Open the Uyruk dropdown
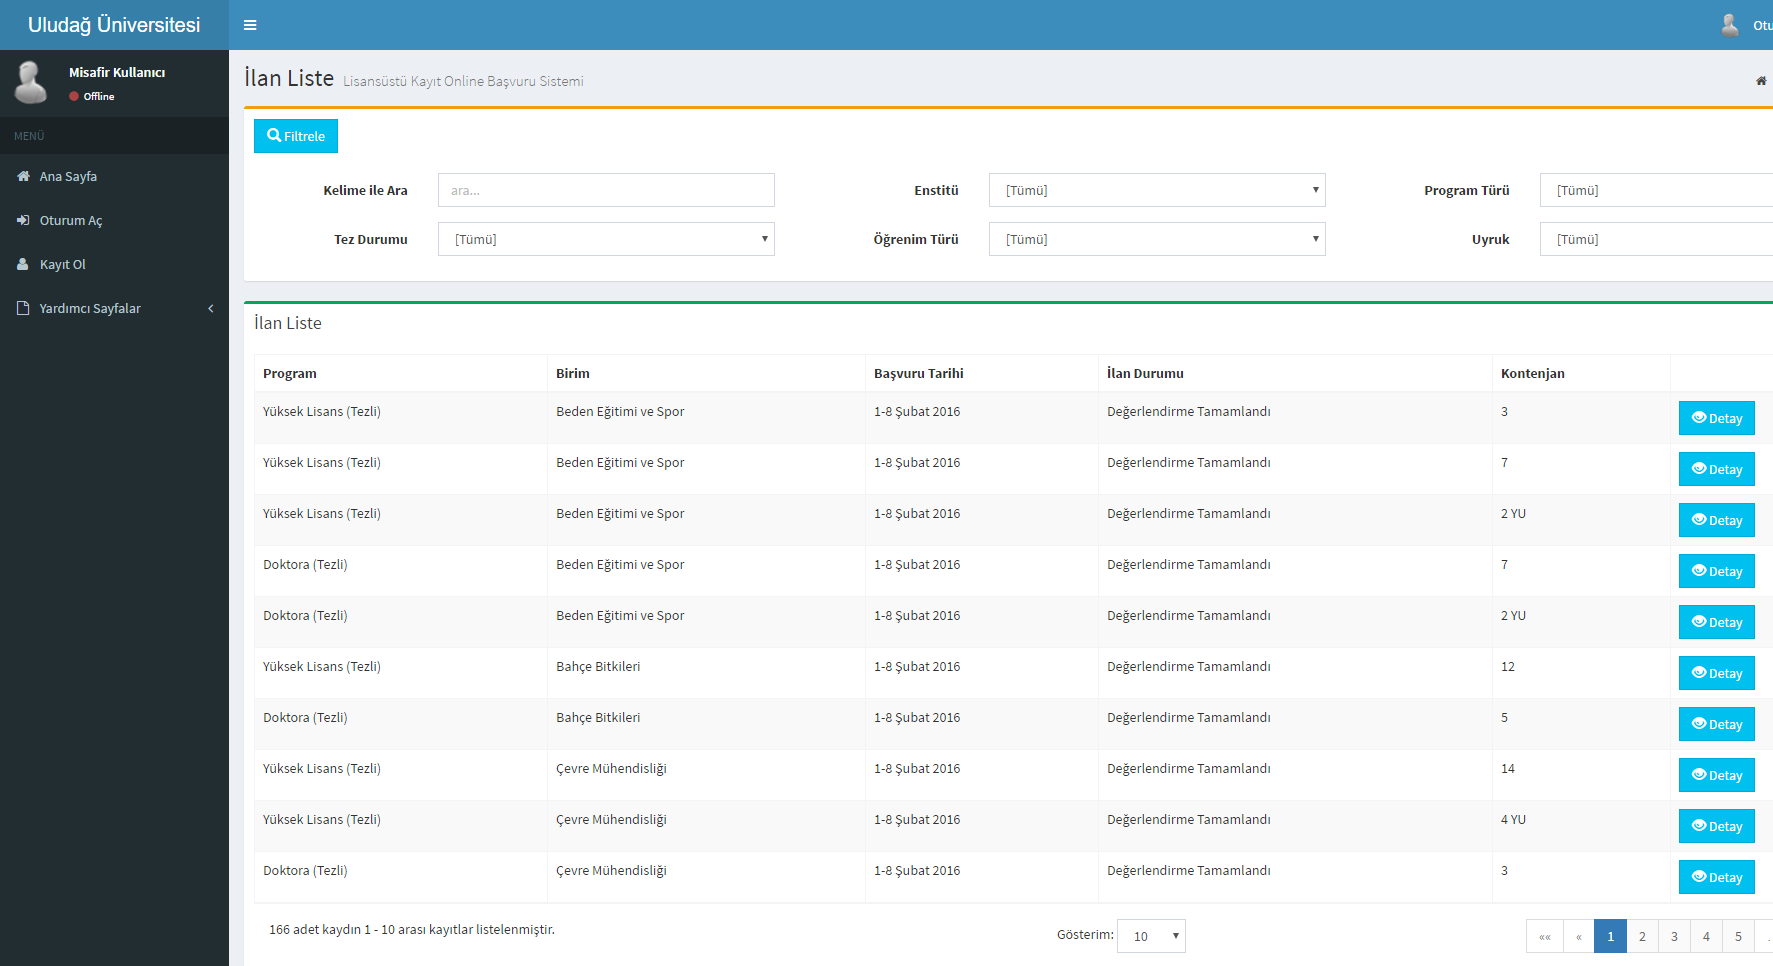 1656,239
